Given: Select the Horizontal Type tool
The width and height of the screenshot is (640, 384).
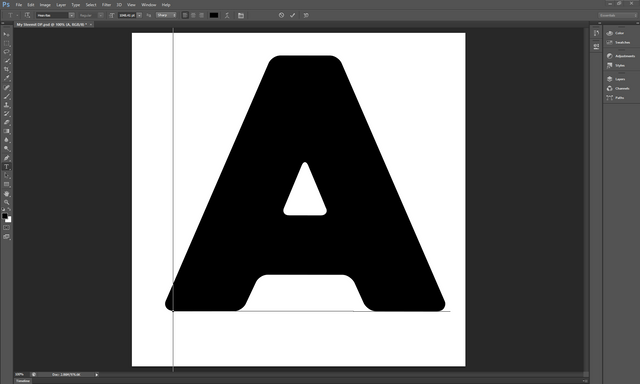Looking at the screenshot, I should pos(6,167).
